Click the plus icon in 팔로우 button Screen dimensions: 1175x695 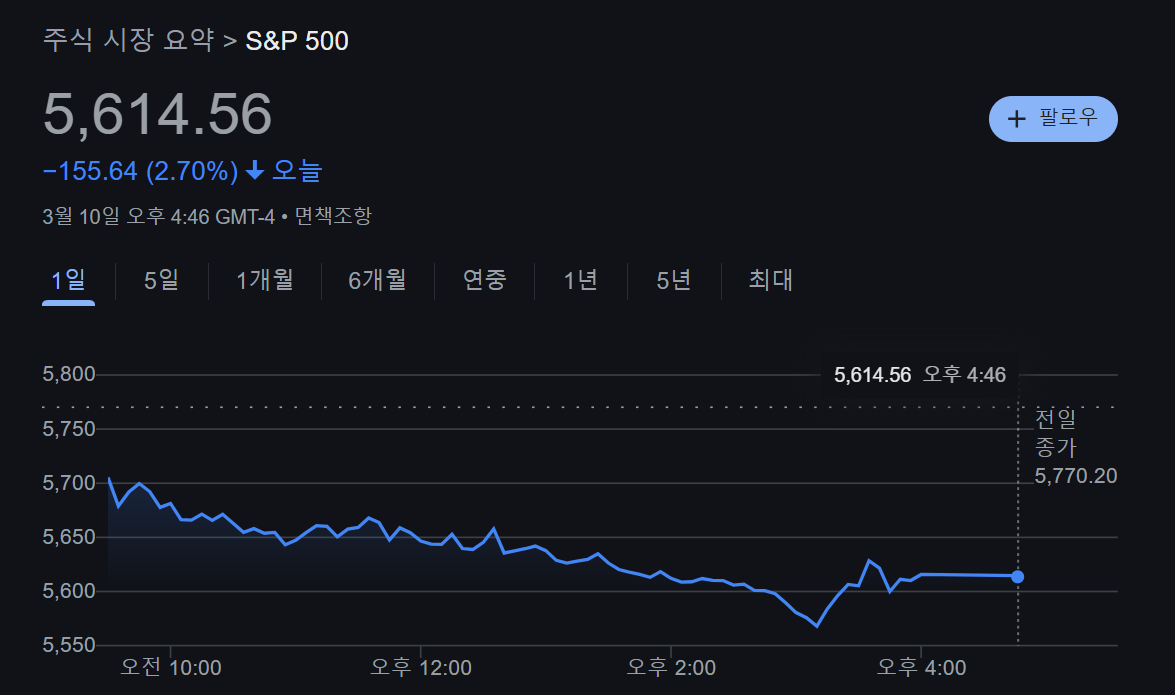[x=1016, y=118]
